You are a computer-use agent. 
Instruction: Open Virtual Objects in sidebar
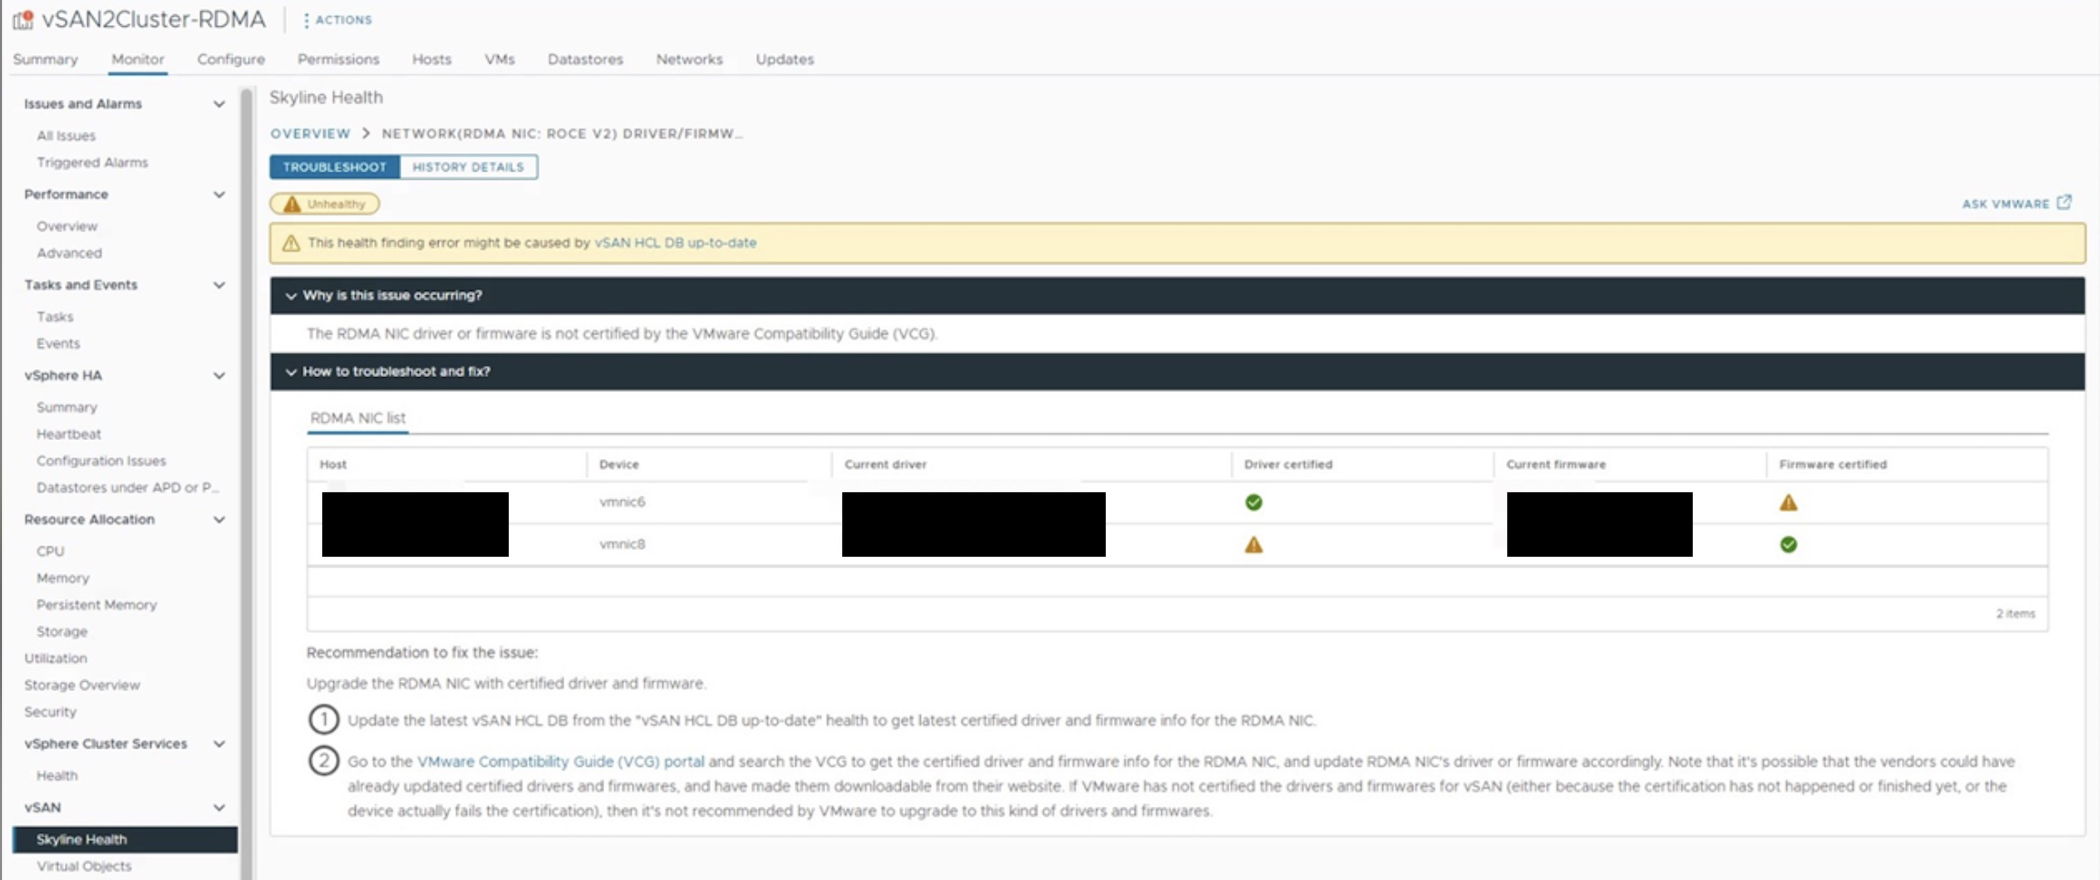[x=84, y=867]
